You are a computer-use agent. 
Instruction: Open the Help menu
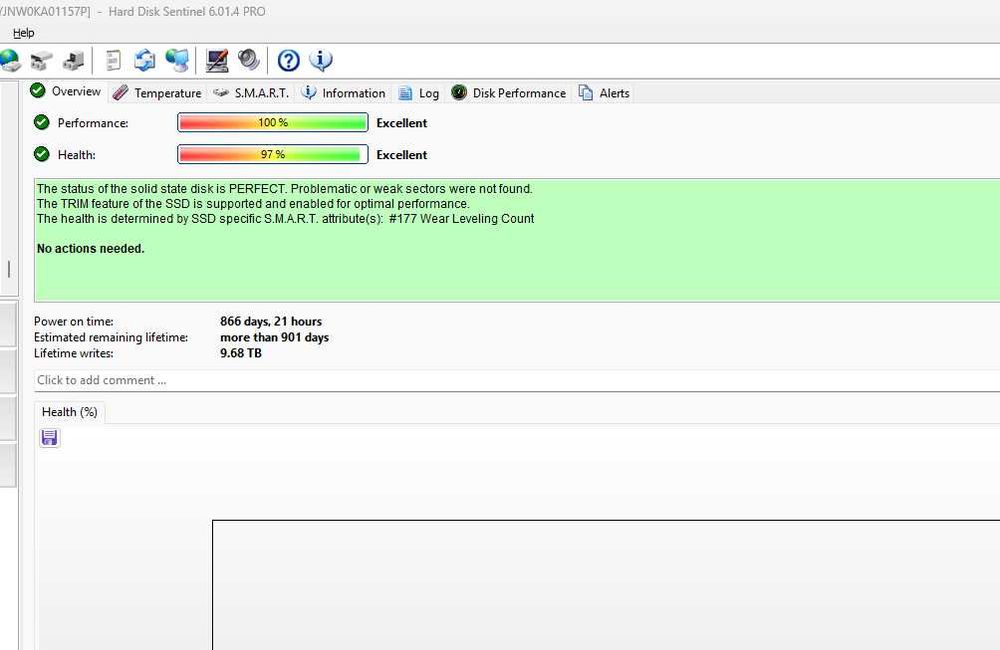(24, 33)
